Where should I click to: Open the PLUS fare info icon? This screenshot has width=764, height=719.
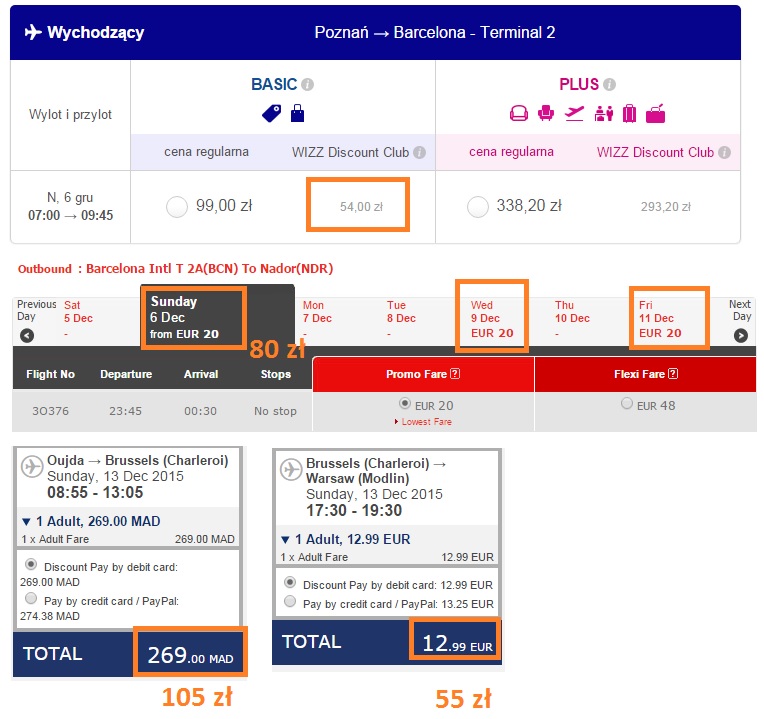(610, 85)
